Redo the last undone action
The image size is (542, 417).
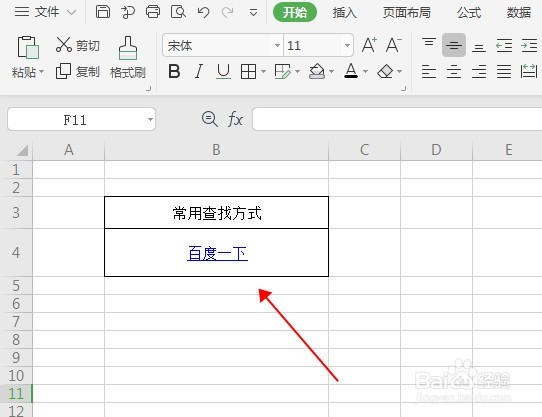(x=228, y=12)
